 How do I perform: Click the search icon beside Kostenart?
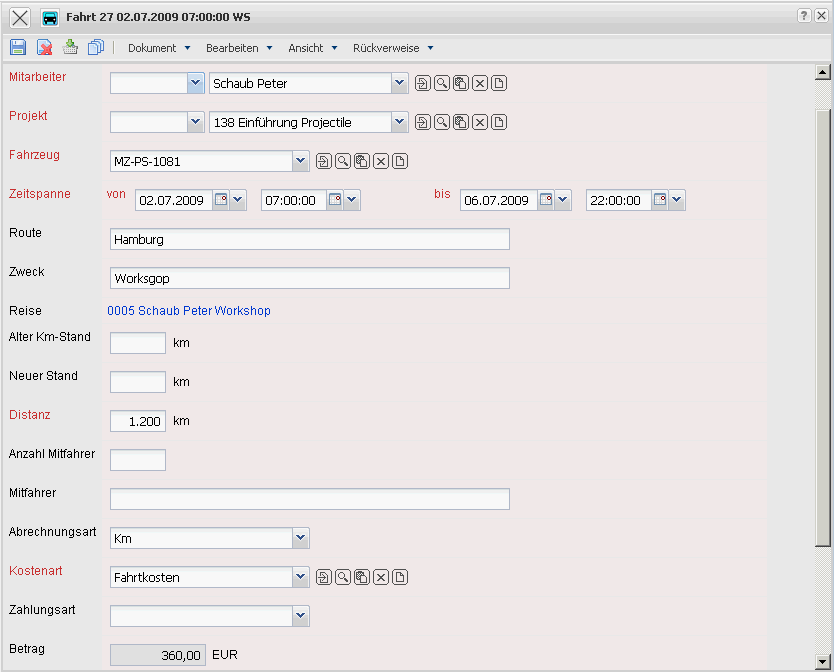[x=342, y=577]
